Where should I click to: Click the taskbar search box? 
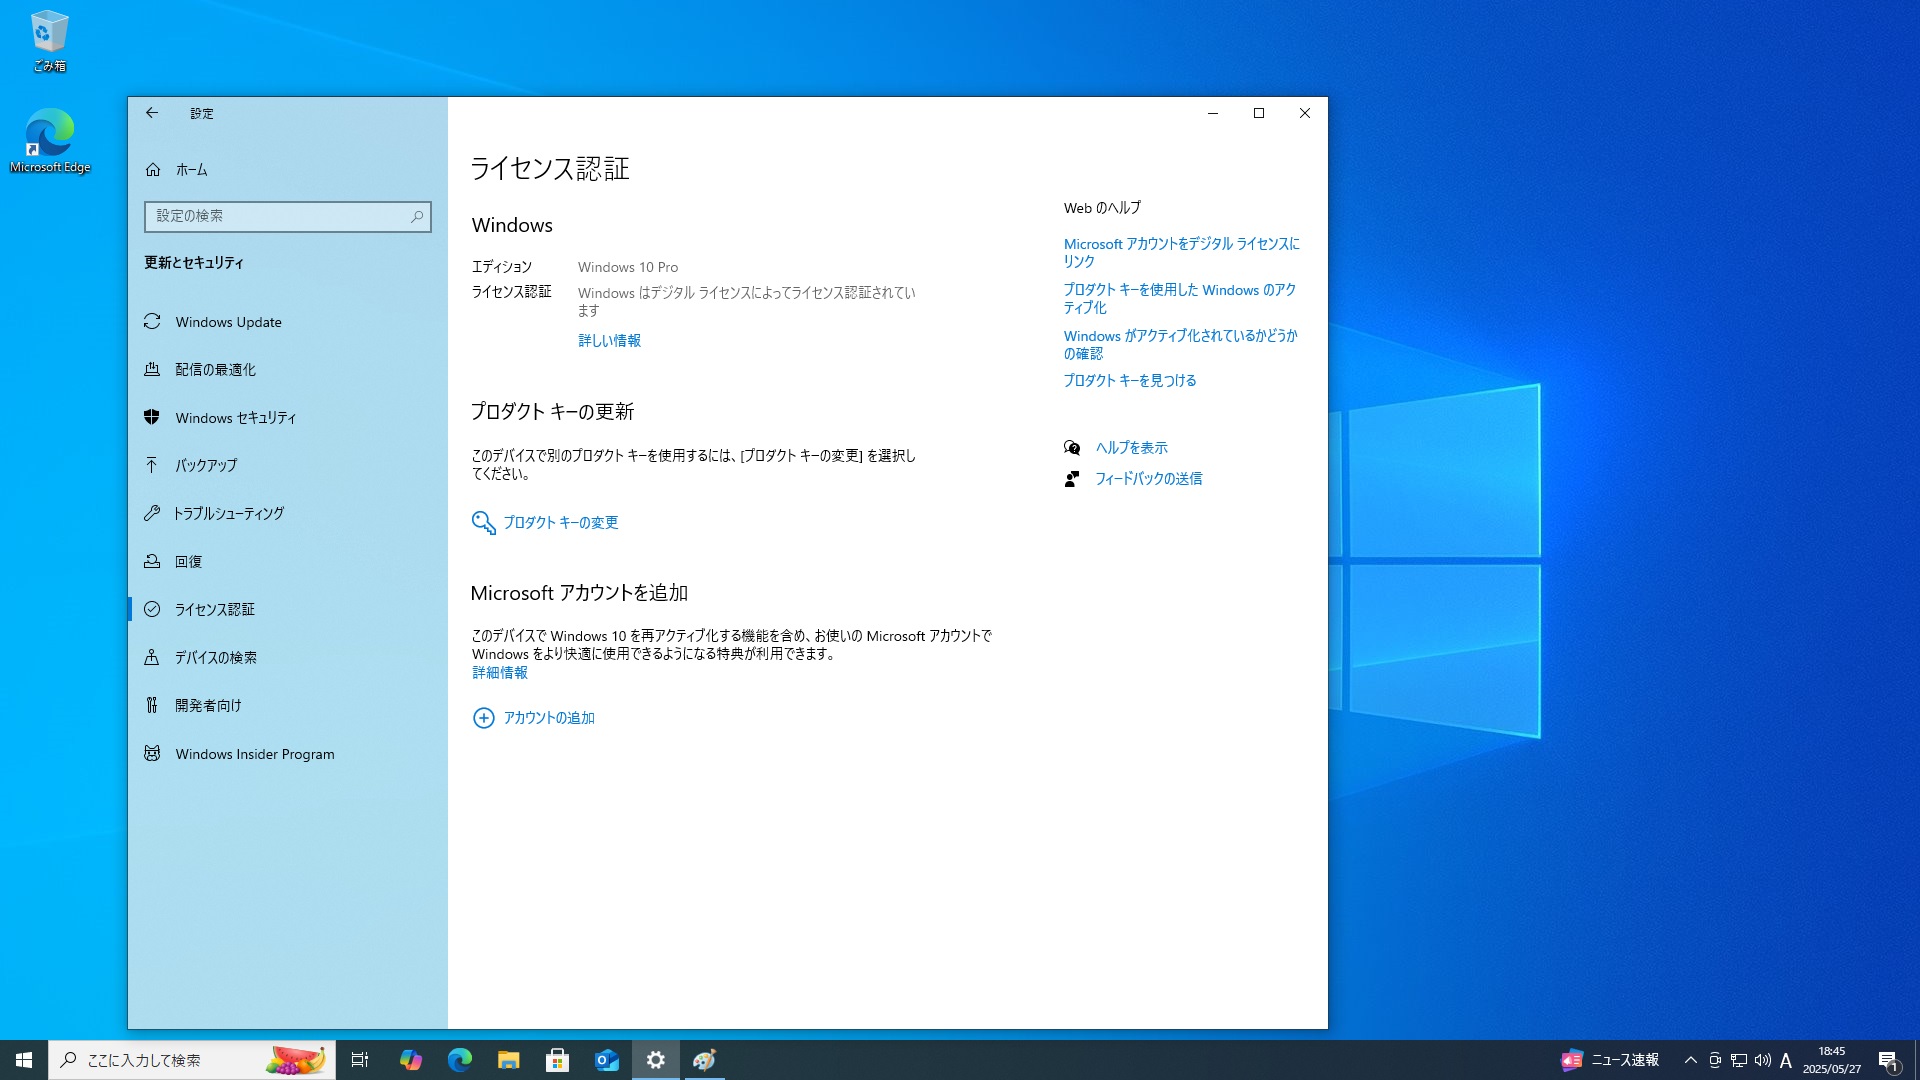(192, 1060)
